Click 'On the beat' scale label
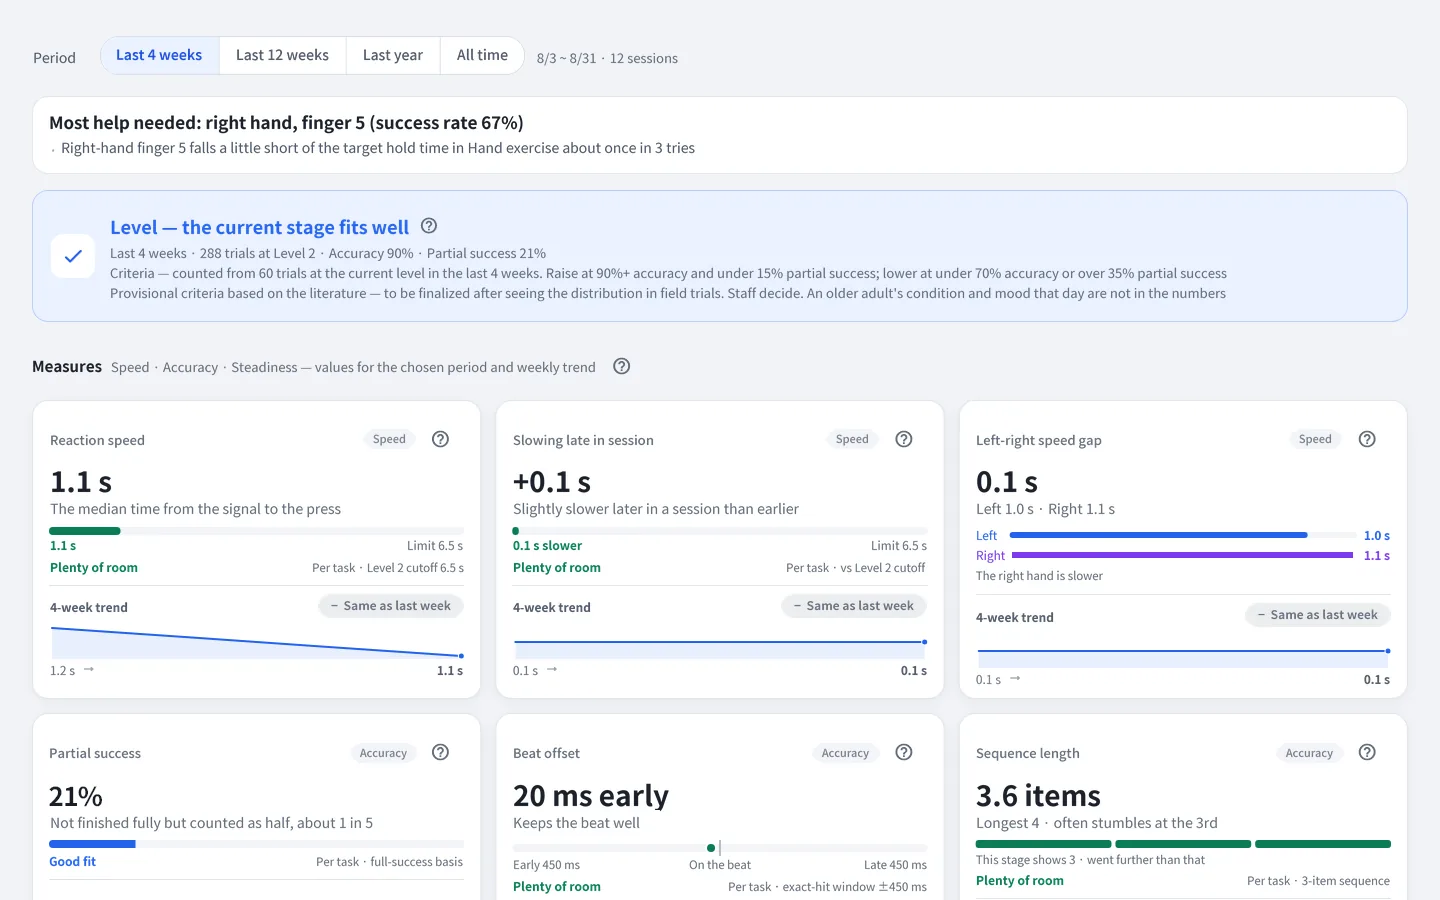 pyautogui.click(x=720, y=865)
